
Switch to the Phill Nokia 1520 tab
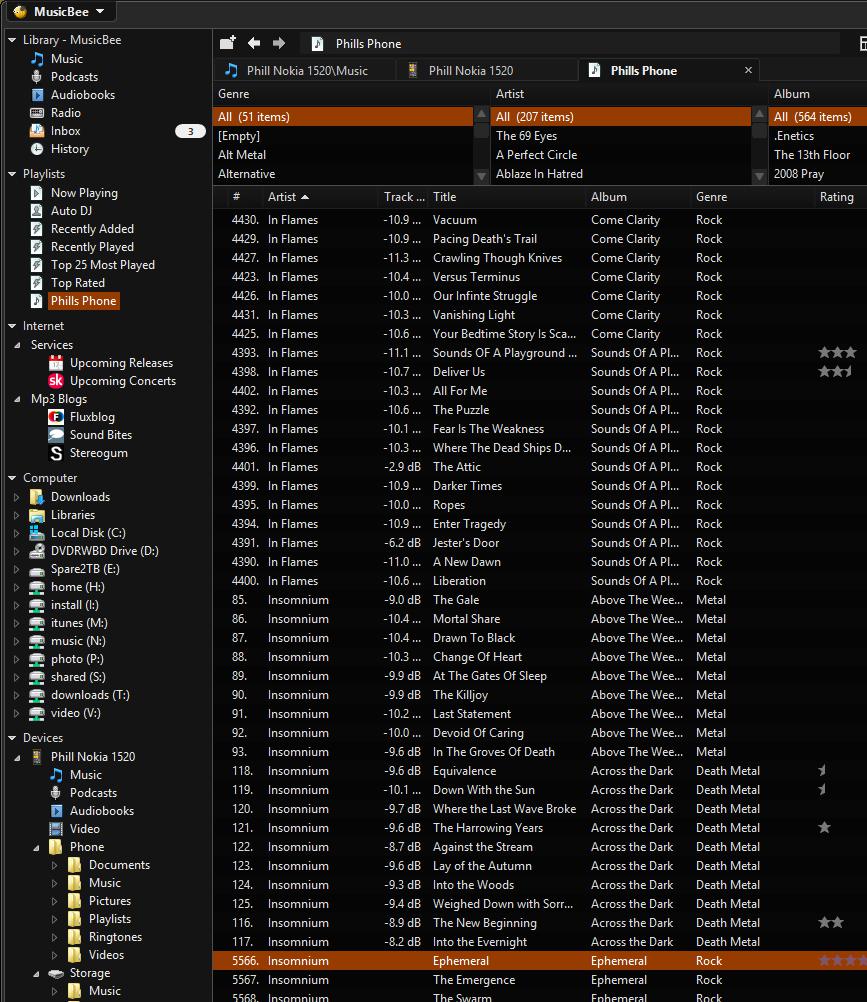[486, 70]
